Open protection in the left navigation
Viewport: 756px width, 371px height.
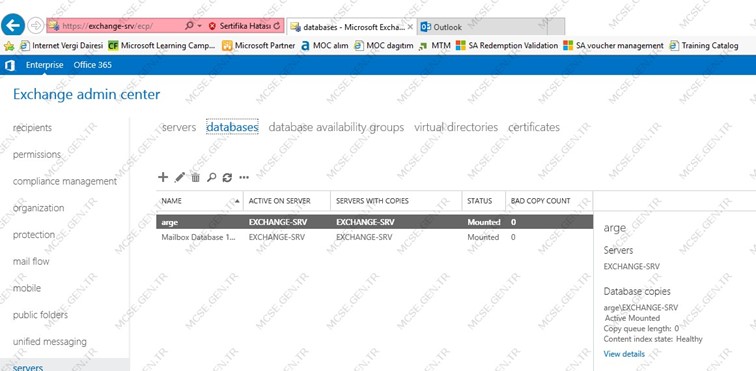(34, 234)
